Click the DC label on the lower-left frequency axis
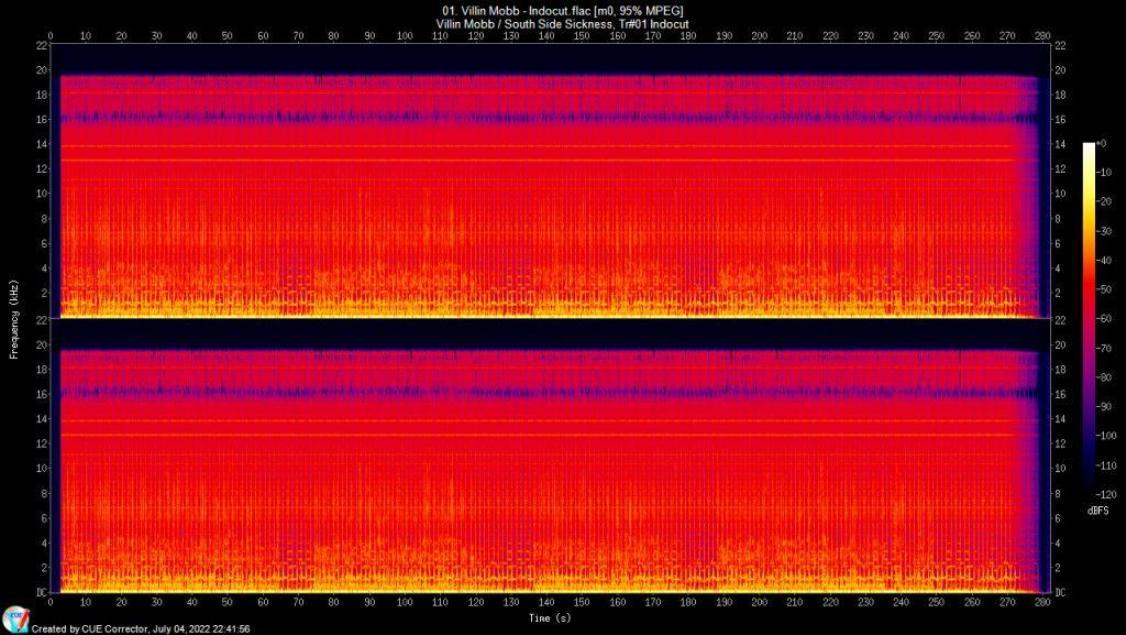The image size is (1126, 635). (41, 593)
